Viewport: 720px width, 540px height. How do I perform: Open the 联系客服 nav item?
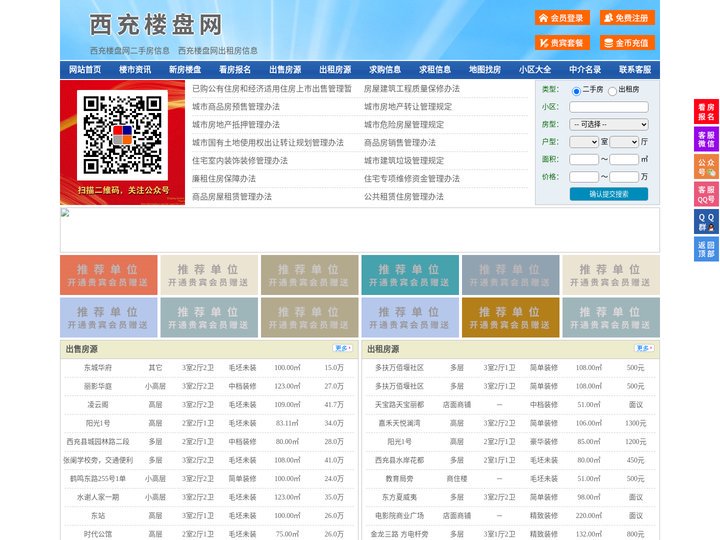635,70
